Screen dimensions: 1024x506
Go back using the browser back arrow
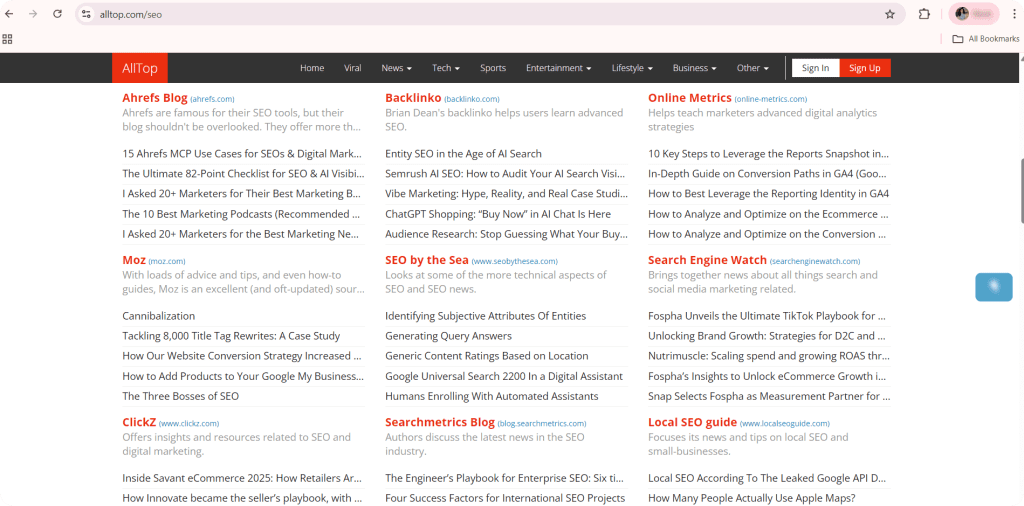[9, 14]
